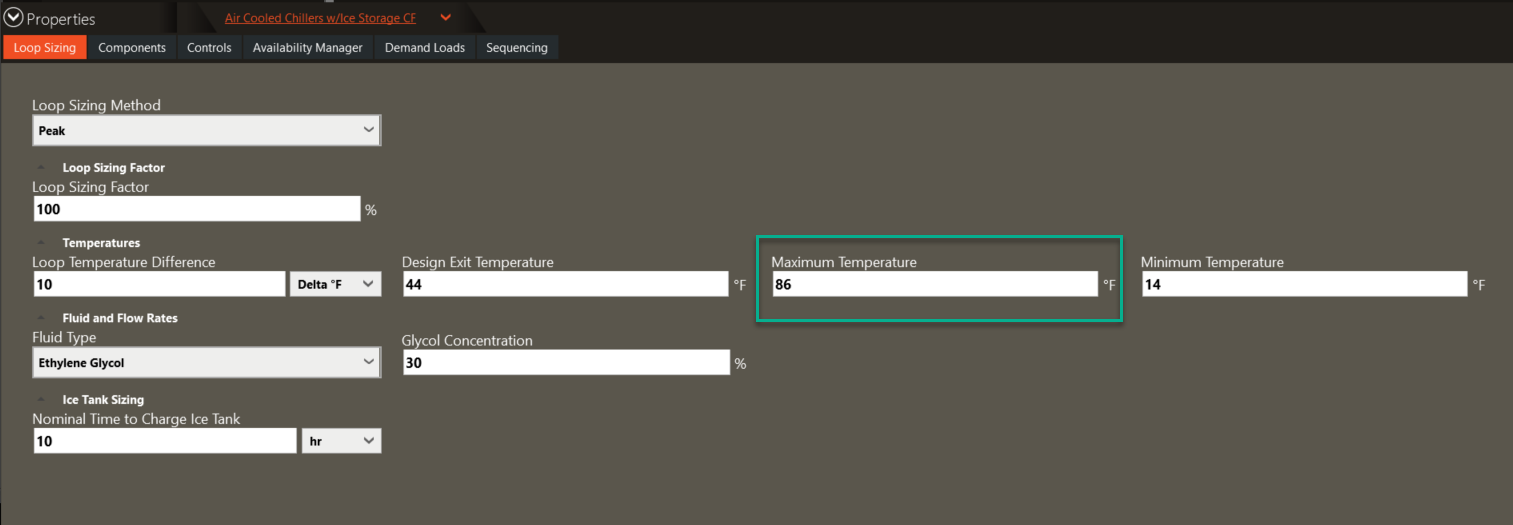
Task: Open the Delta °F unit dropdown
Action: point(335,284)
